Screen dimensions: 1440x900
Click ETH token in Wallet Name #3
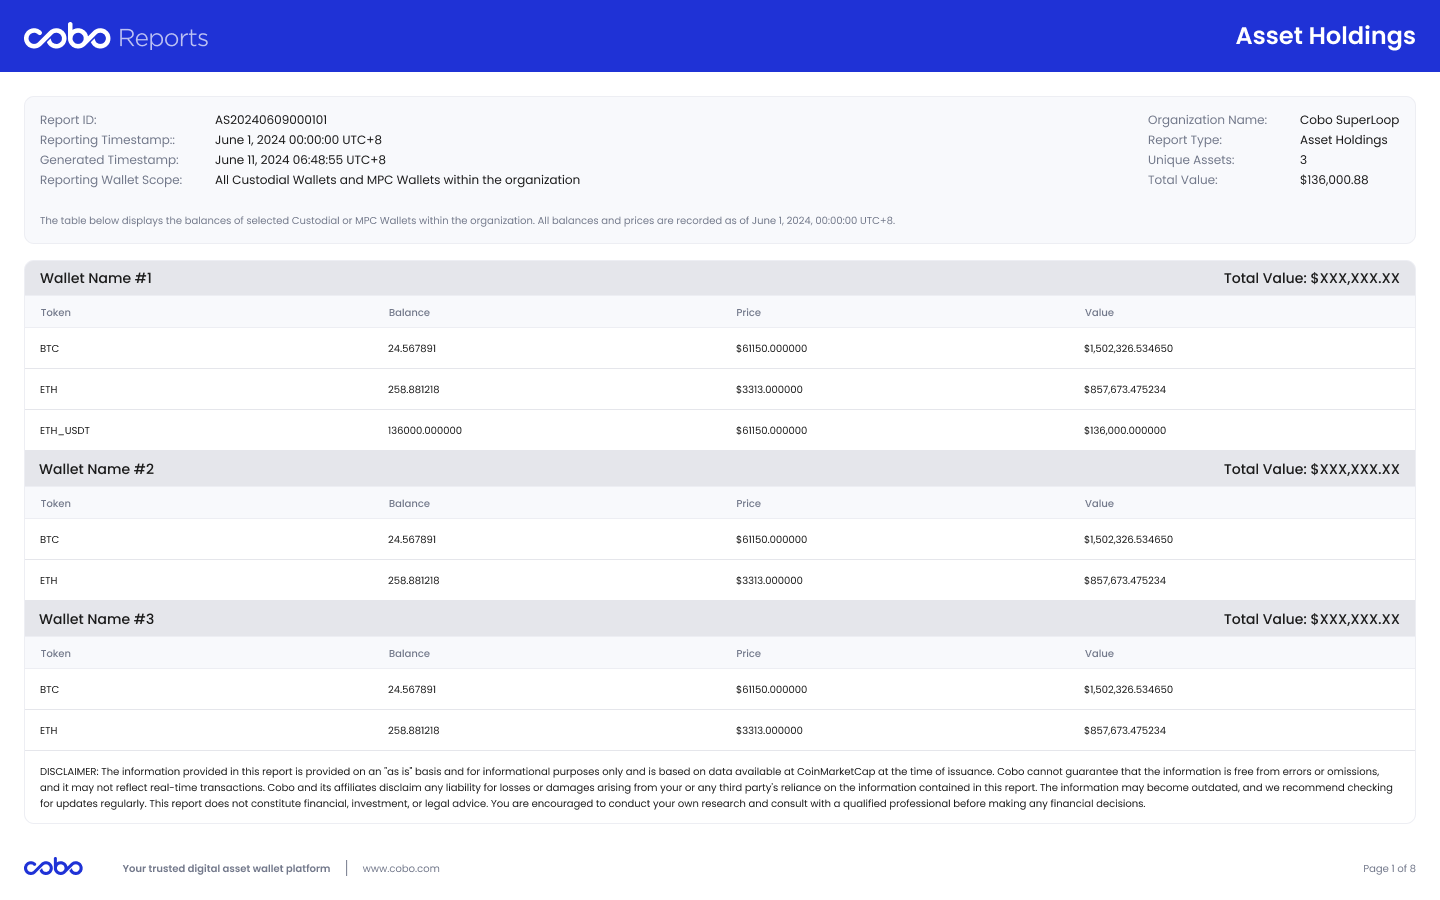point(48,730)
